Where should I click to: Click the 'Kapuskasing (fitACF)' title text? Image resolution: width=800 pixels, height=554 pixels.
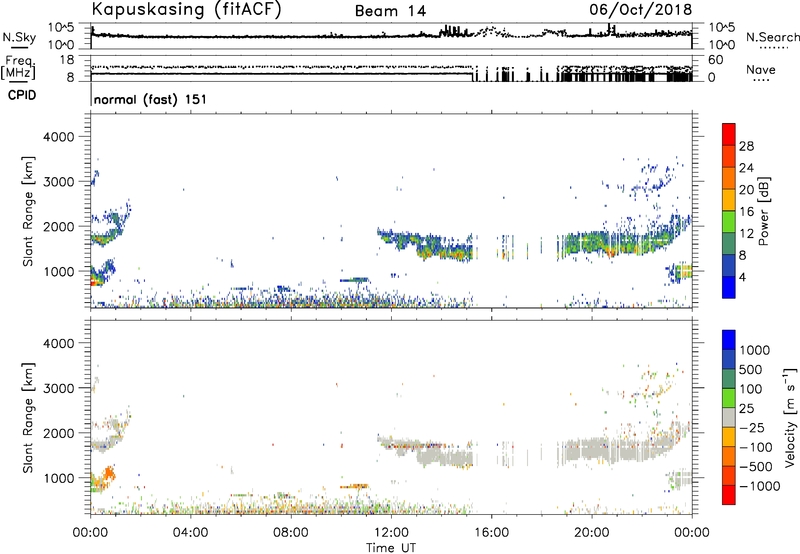[186, 10]
